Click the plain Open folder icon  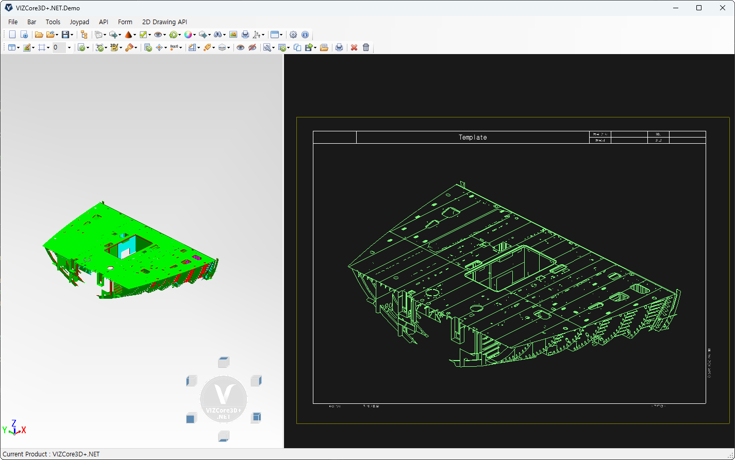pyautogui.click(x=38, y=34)
